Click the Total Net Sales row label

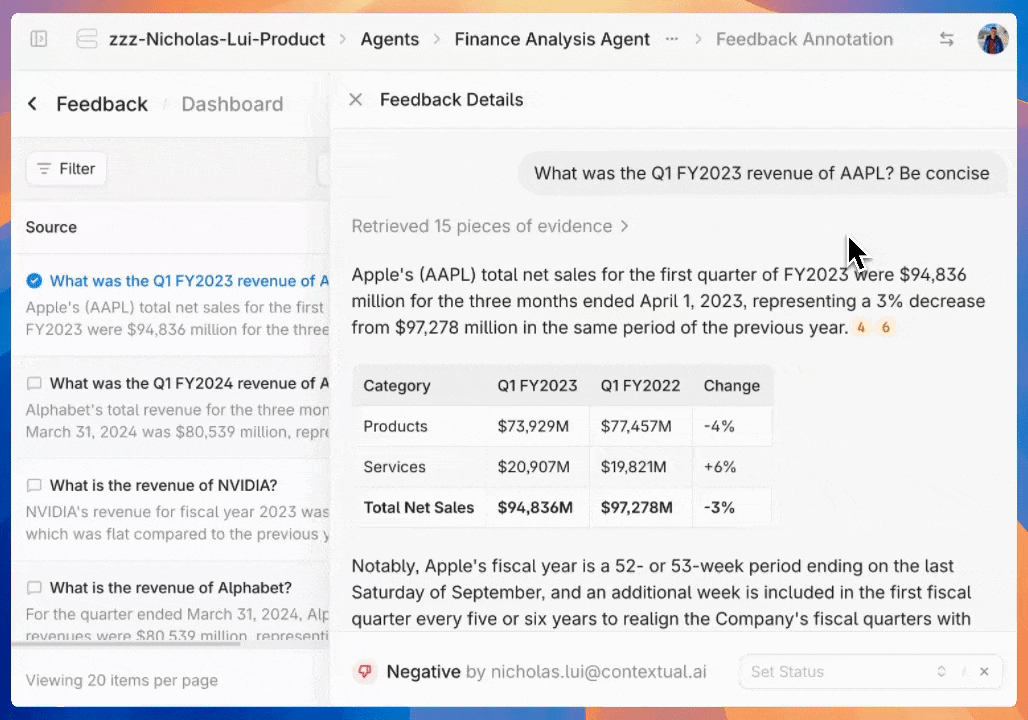click(x=418, y=508)
